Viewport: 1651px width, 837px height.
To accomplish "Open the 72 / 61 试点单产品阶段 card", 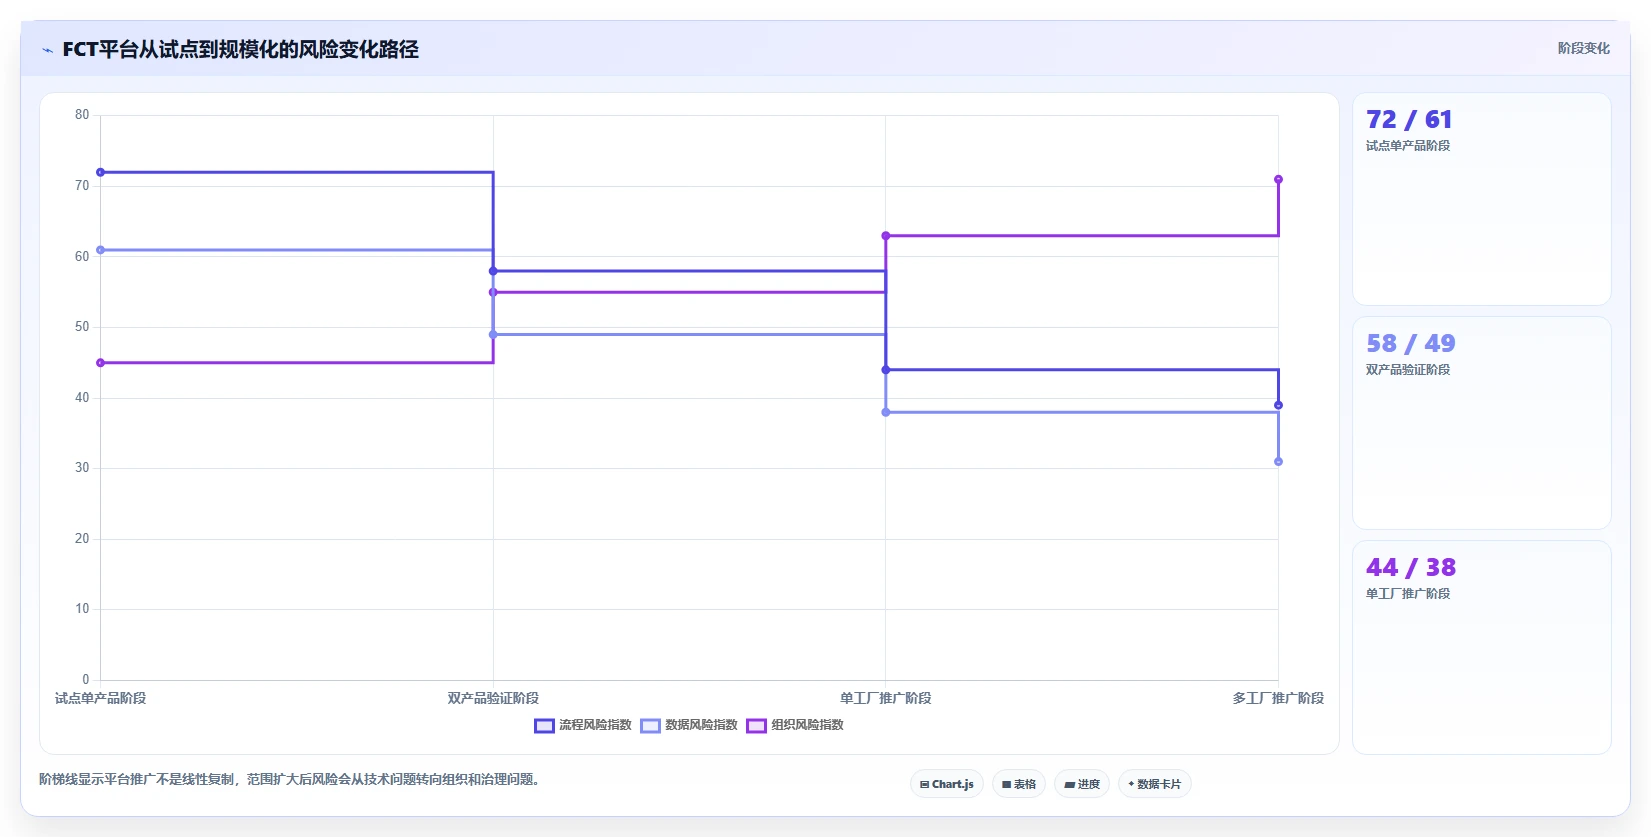I will coord(1482,199).
